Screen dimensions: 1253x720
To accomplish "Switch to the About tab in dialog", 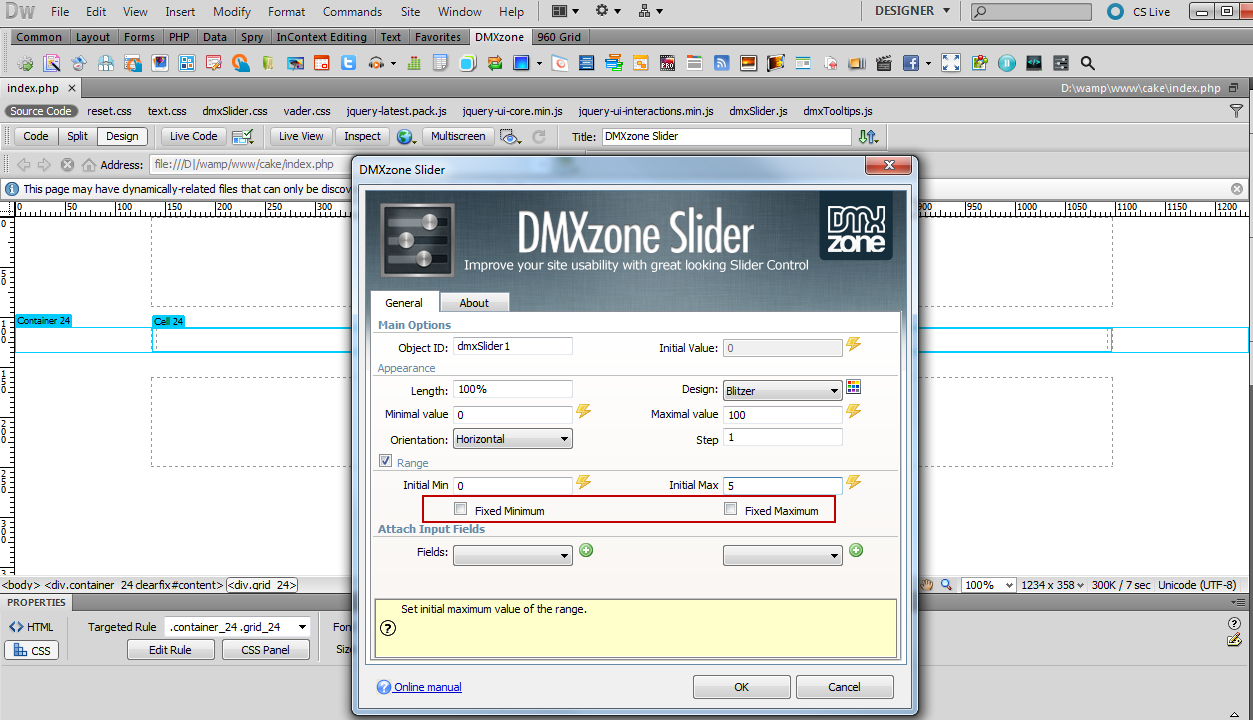I will [x=474, y=303].
